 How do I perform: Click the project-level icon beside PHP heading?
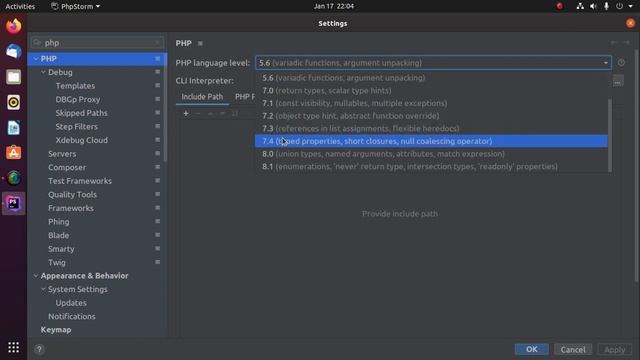pos(200,43)
